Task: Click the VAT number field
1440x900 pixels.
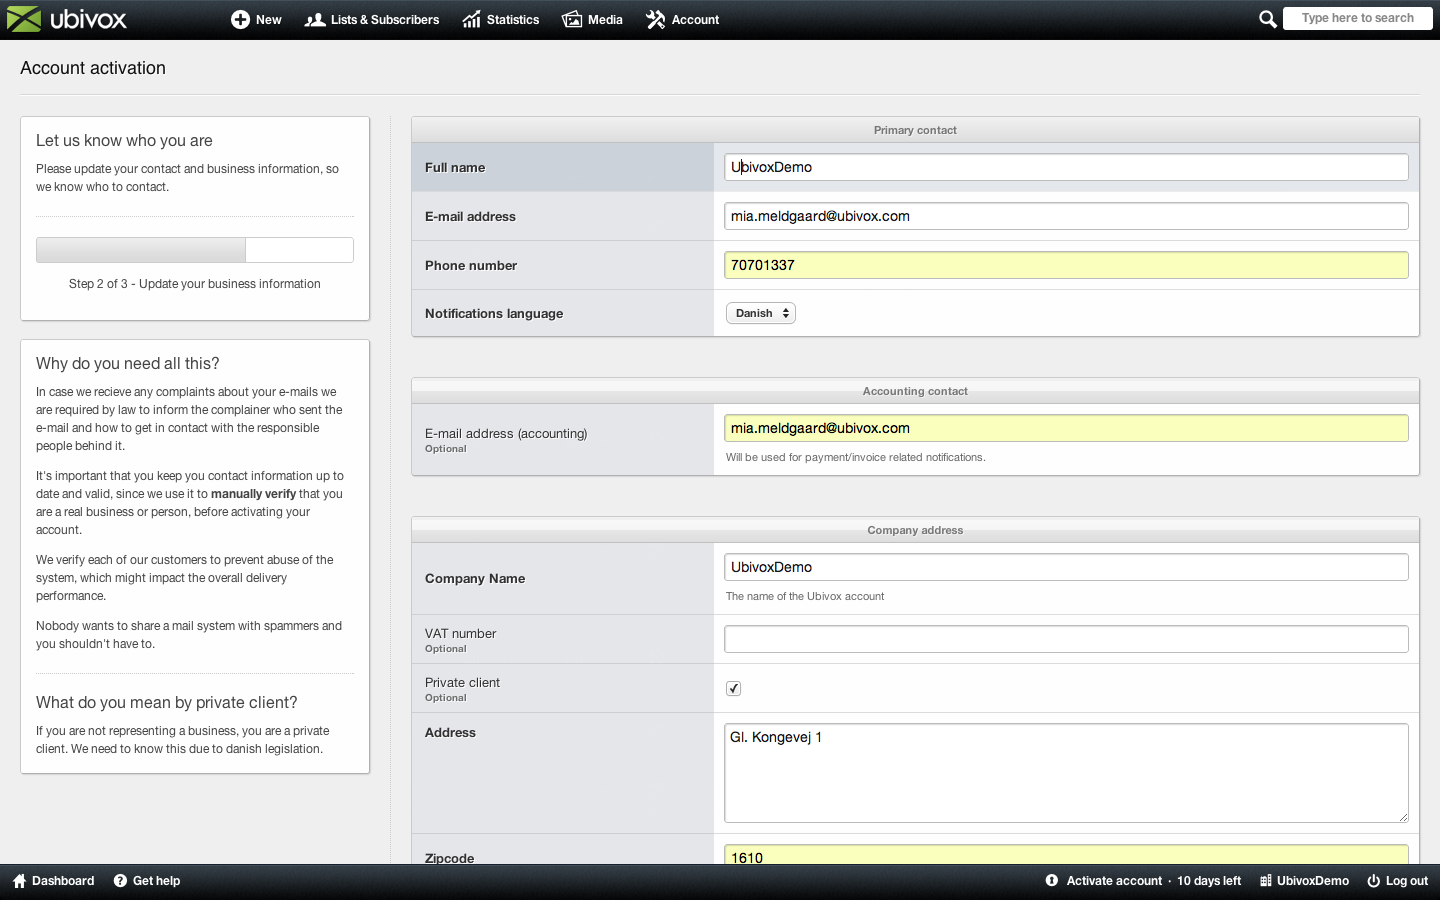Action: click(x=1066, y=639)
